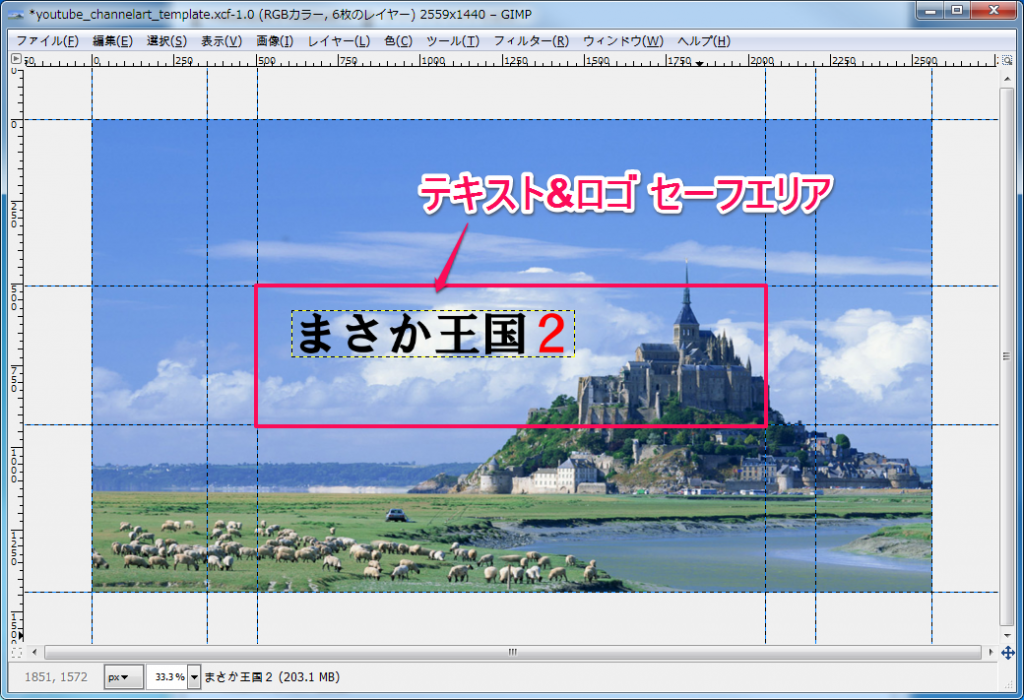The height and width of the screenshot is (700, 1024).
Task: Toggle the quick mask button at bottom left
Action: click(x=16, y=652)
